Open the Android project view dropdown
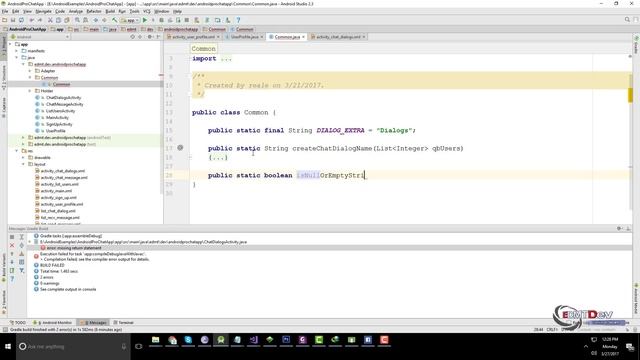The width and height of the screenshot is (640, 360). click(40, 37)
